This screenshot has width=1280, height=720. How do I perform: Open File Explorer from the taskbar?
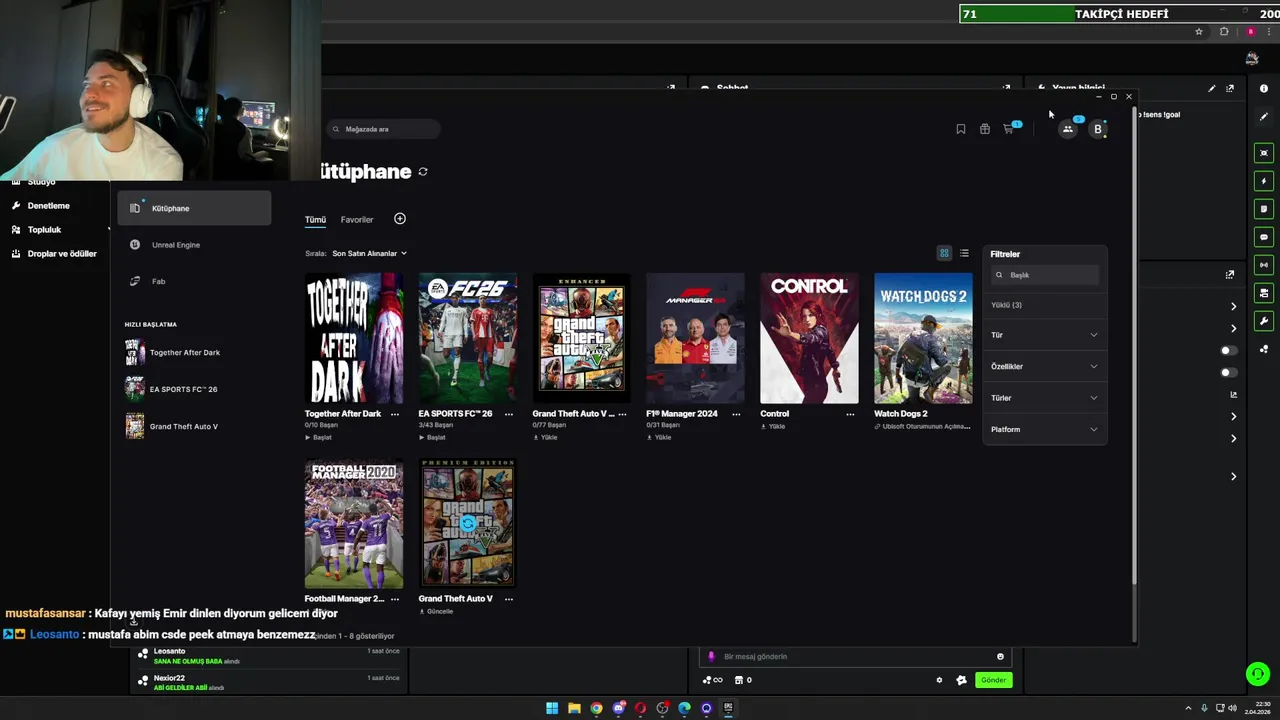(x=574, y=708)
